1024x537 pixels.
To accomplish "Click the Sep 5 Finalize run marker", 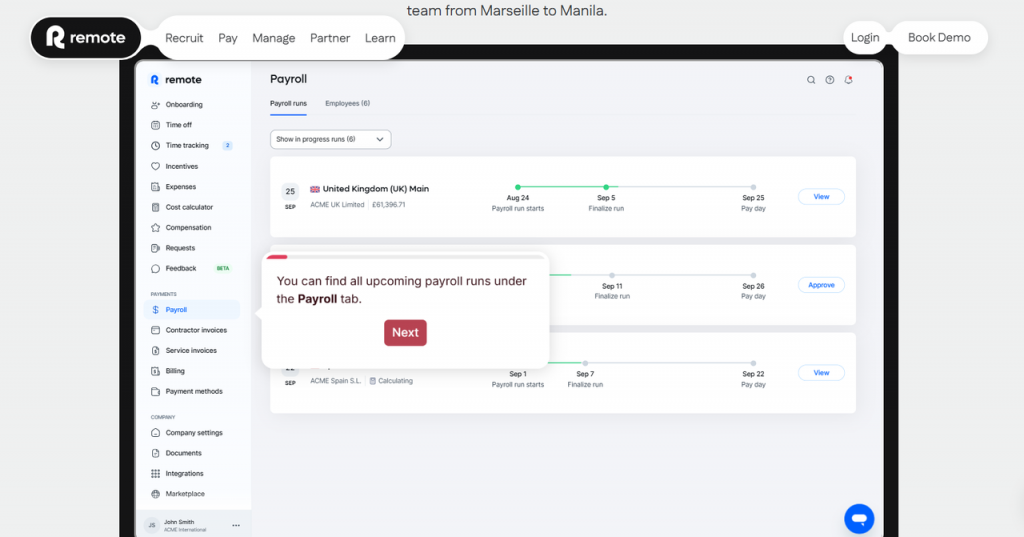I will pos(606,187).
